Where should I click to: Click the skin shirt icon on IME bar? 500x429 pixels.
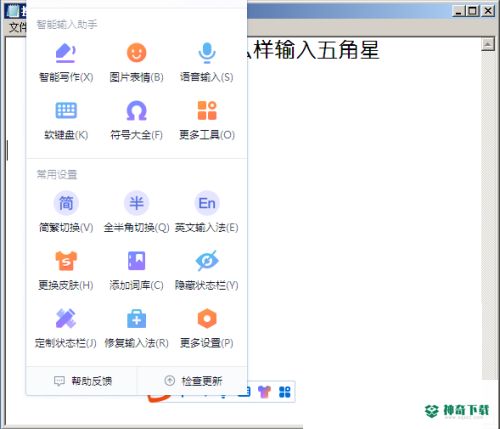coord(264,392)
